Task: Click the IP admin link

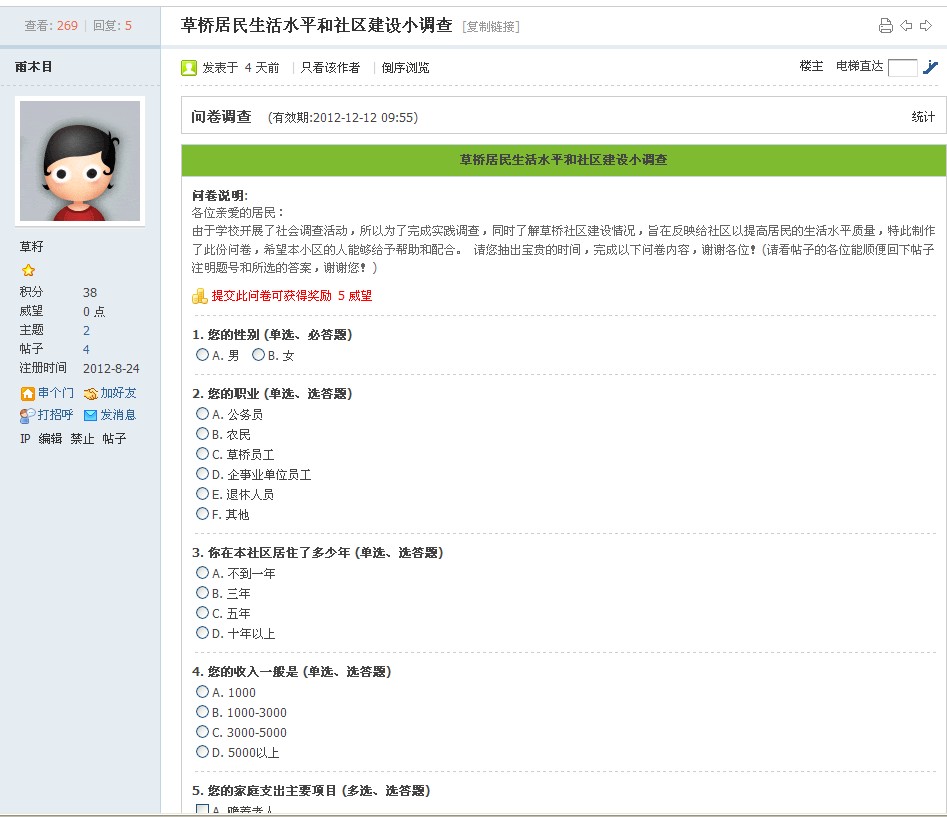Action: coord(25,438)
